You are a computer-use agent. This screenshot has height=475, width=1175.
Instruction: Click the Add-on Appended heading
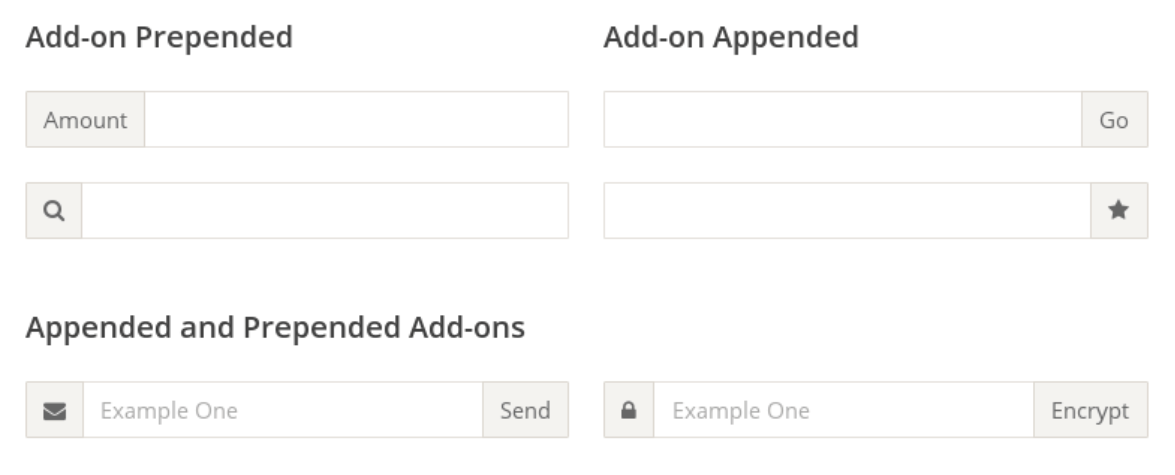pyautogui.click(x=731, y=38)
